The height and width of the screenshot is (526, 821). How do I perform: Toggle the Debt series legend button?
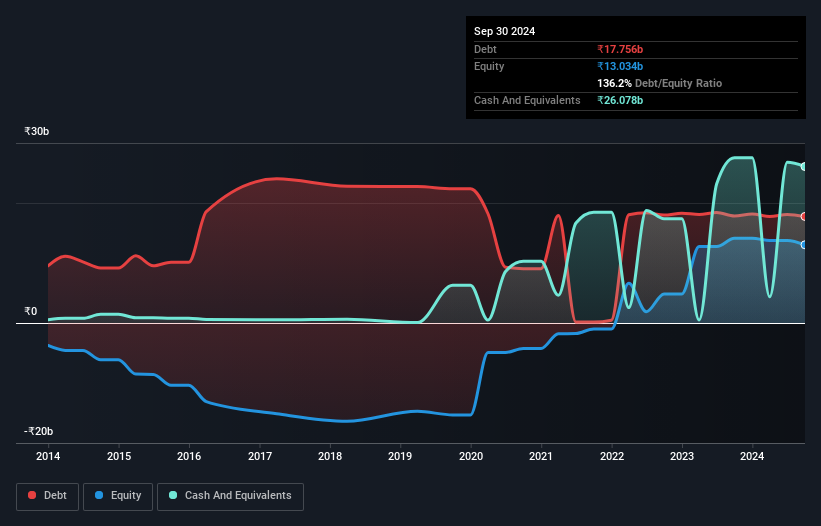48,496
